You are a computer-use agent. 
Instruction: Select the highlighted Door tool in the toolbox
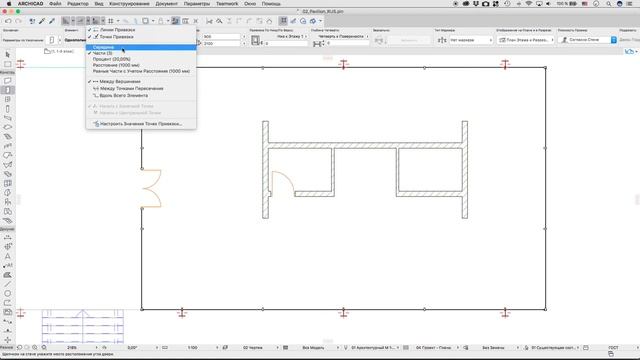7,90
